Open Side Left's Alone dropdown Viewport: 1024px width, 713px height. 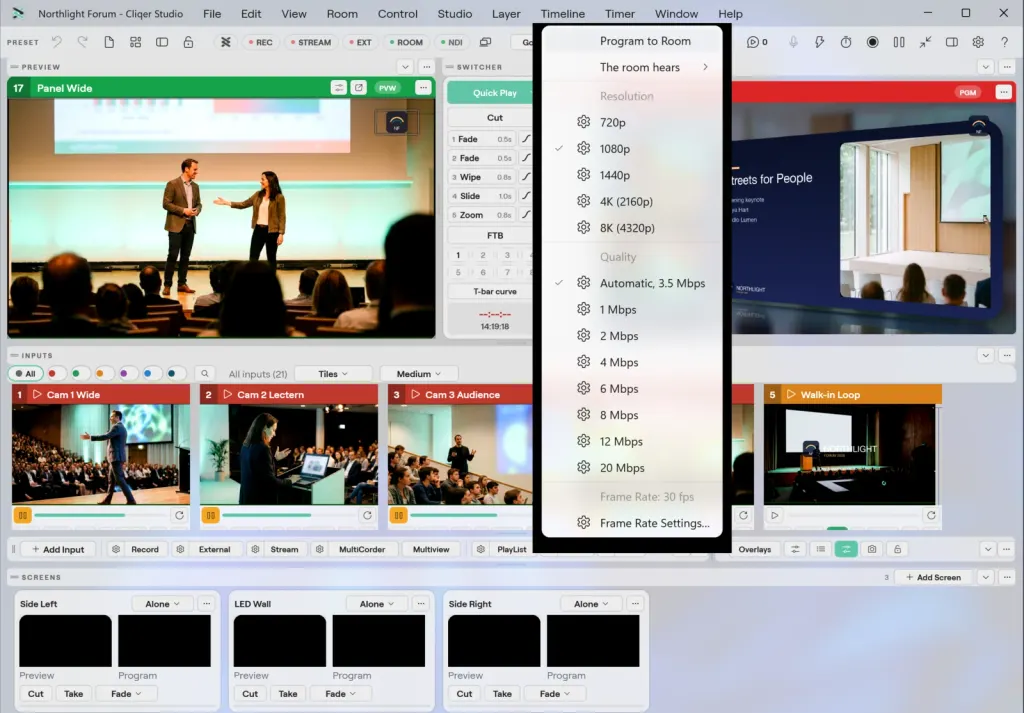coord(163,604)
